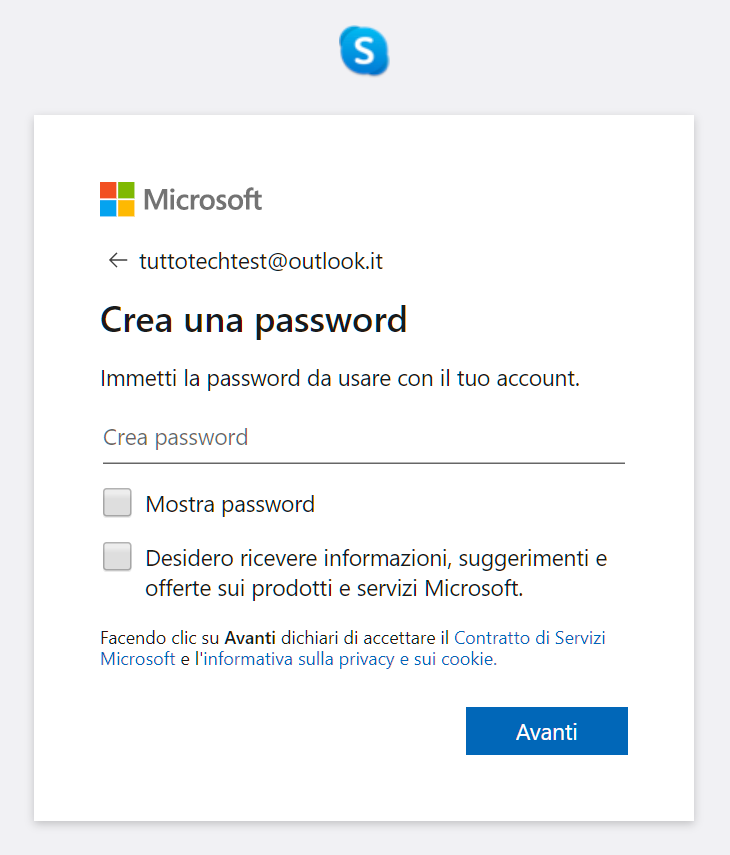The height and width of the screenshot is (855, 730).
Task: Click the red square of Microsoft logo
Action: 108,190
